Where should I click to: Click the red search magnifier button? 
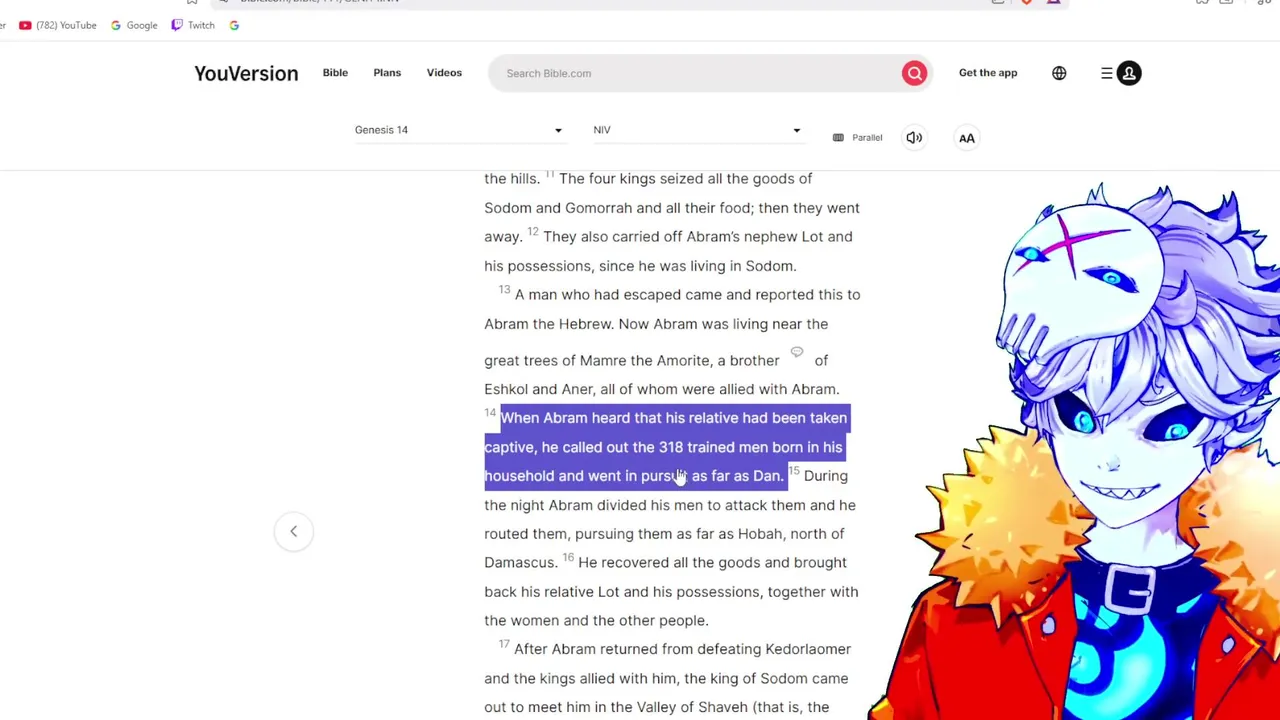point(914,73)
